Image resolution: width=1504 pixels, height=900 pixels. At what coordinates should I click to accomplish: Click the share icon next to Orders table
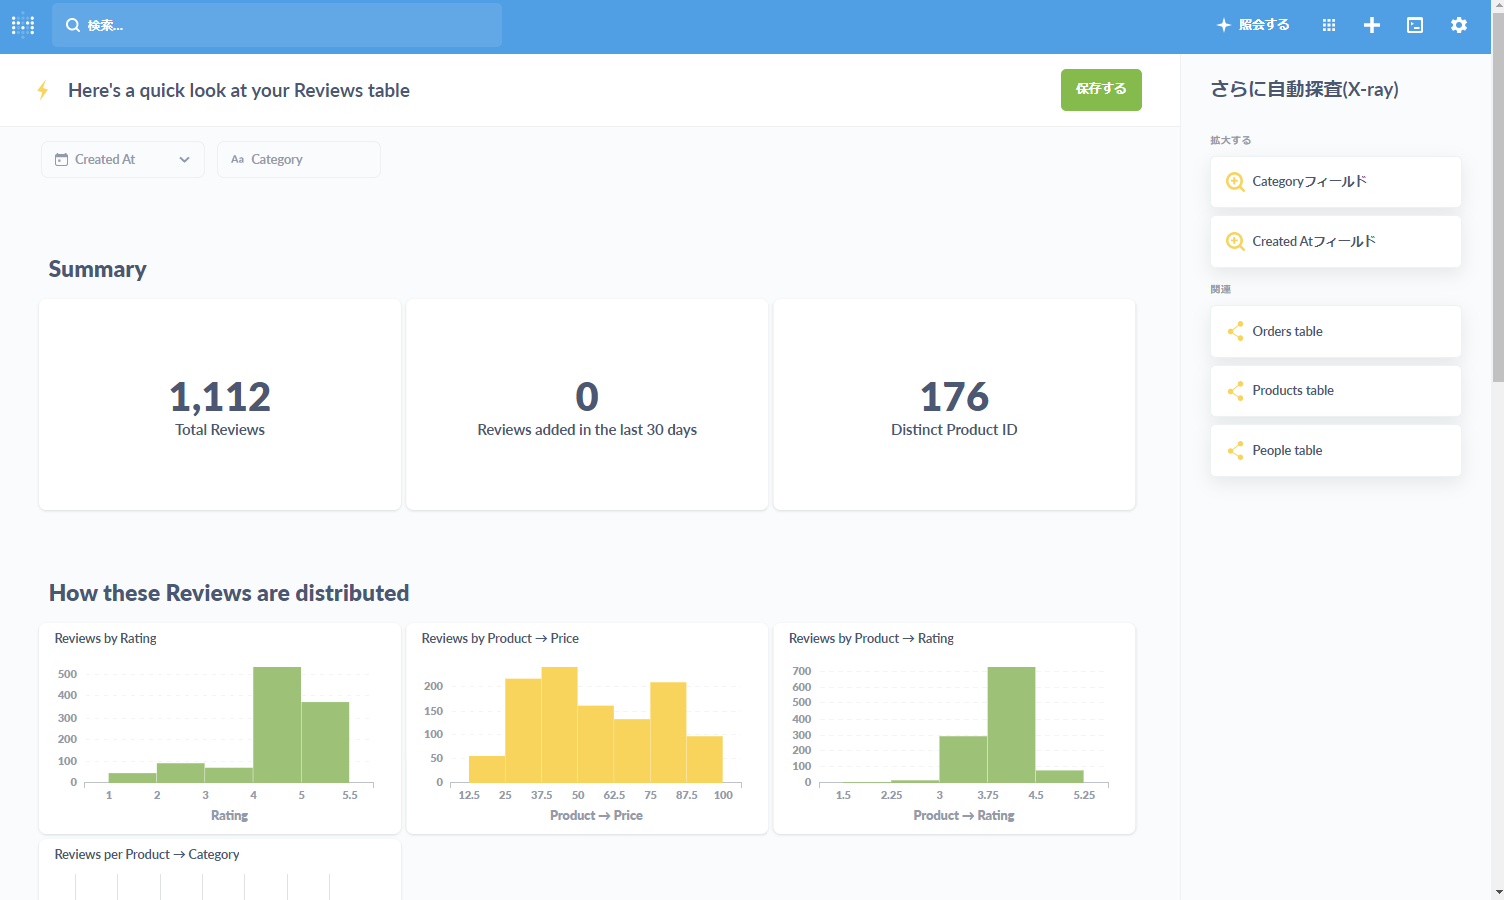coord(1235,331)
